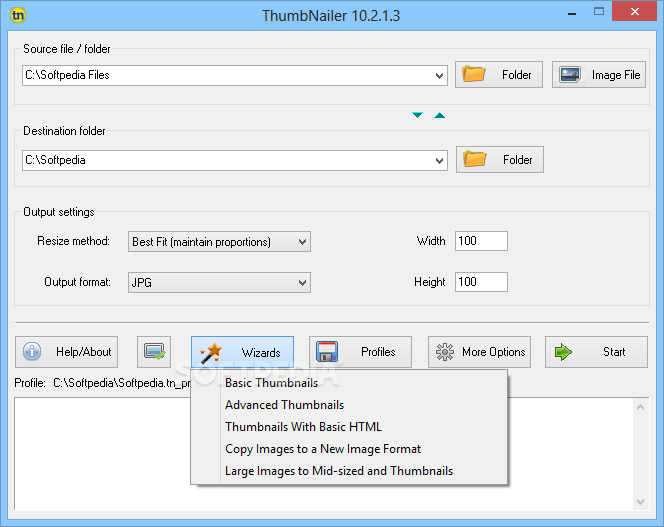Click the info icon on Help/About
Screen dimensions: 664x527
pos(32,352)
